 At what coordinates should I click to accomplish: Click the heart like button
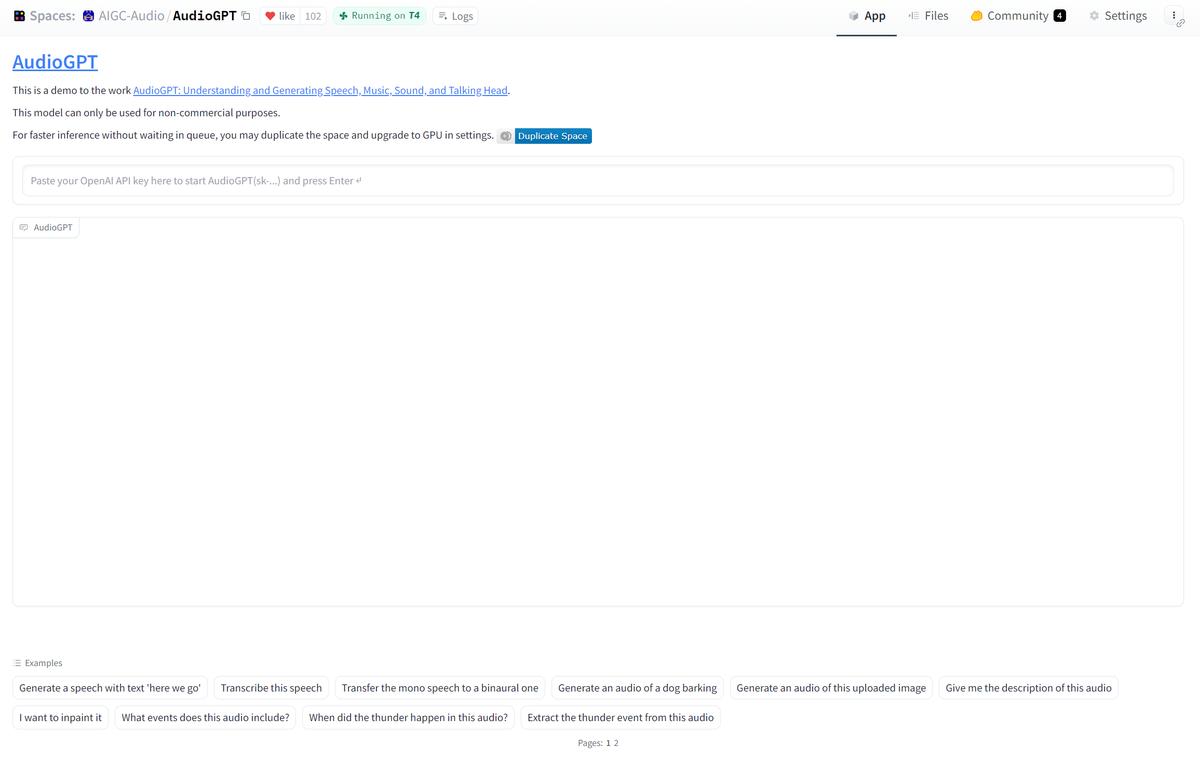point(280,16)
